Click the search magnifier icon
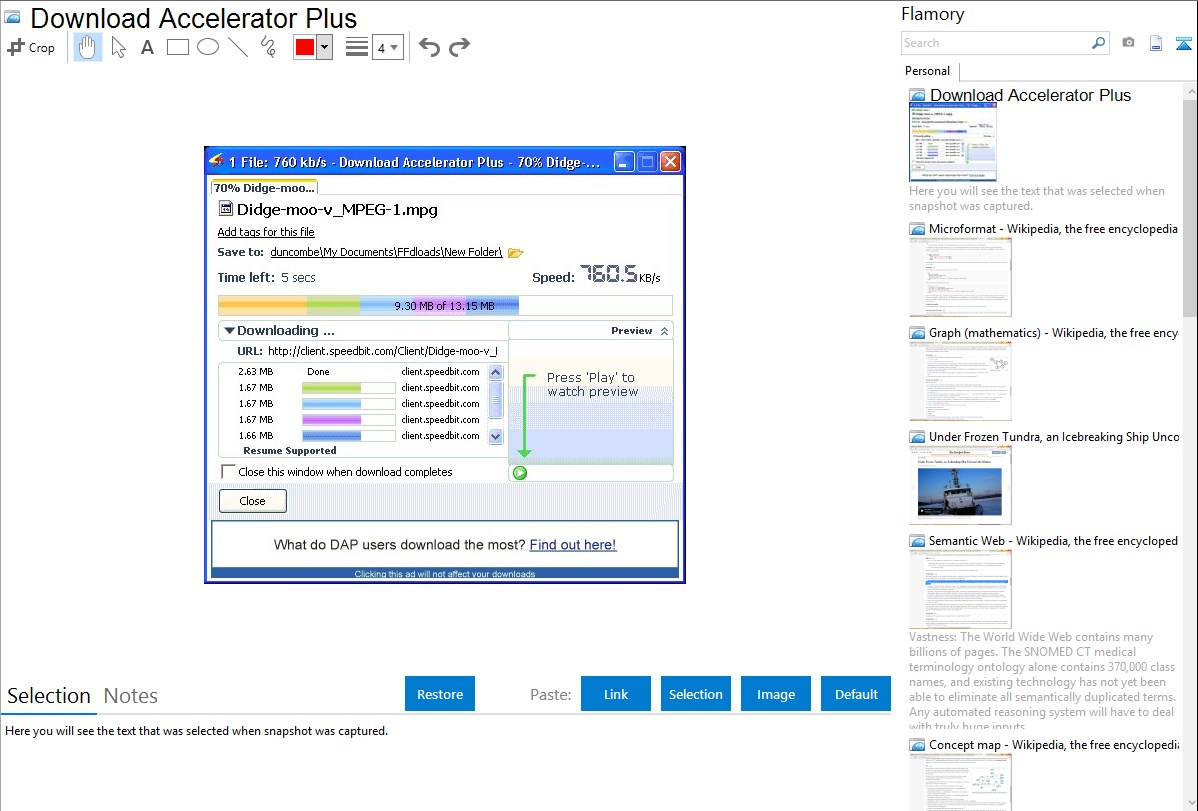The image size is (1198, 811). click(1099, 43)
